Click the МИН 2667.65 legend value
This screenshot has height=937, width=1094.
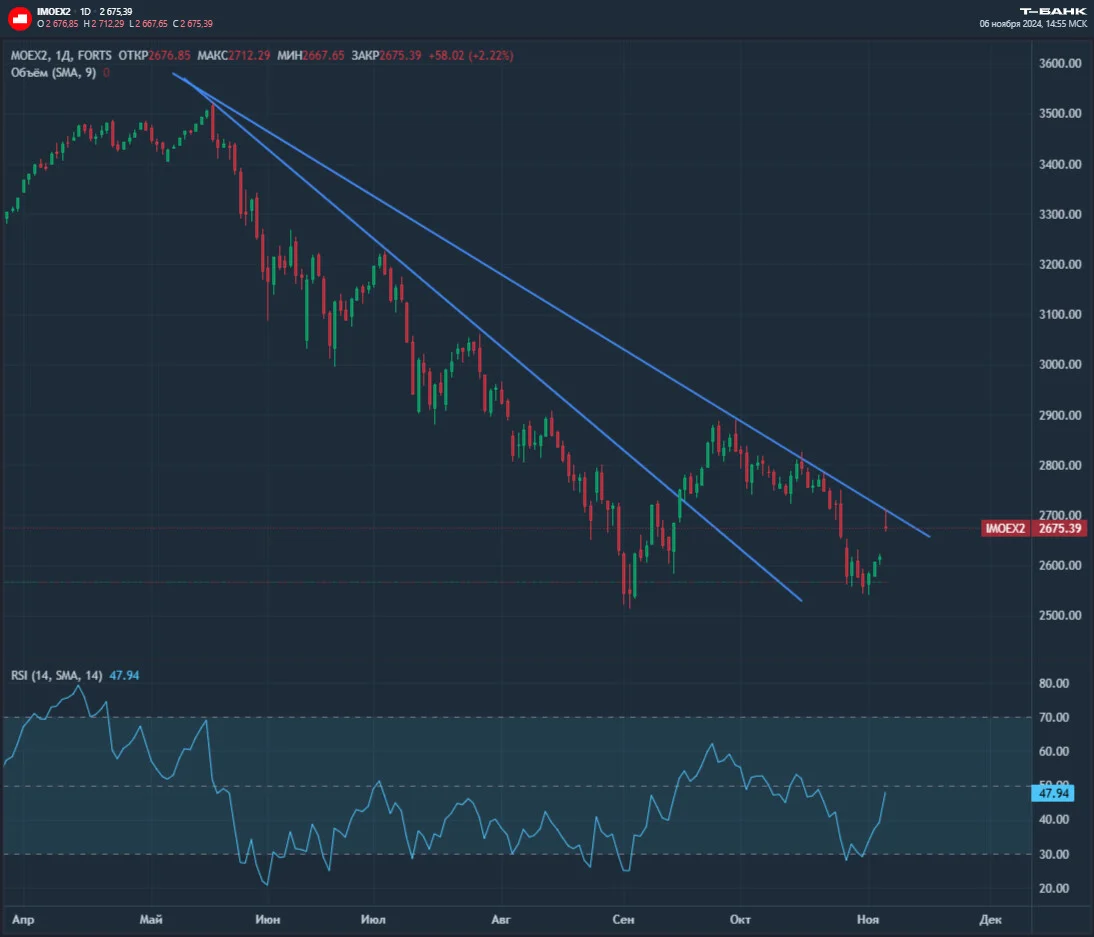310,55
